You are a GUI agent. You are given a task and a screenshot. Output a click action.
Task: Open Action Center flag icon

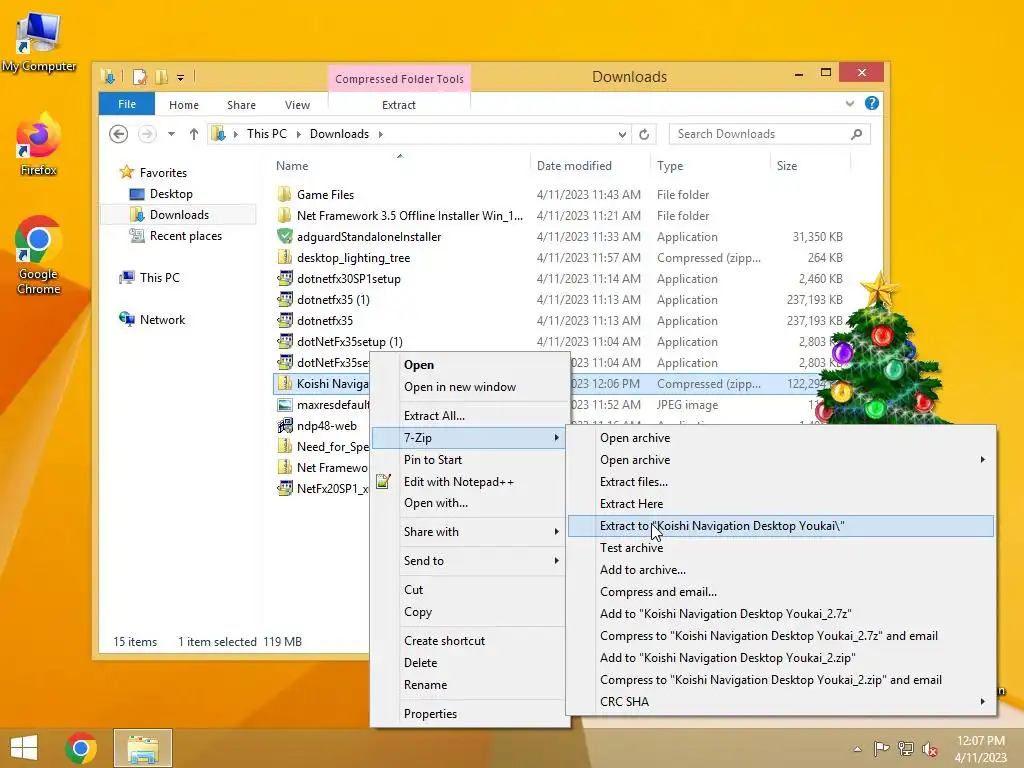(x=882, y=748)
